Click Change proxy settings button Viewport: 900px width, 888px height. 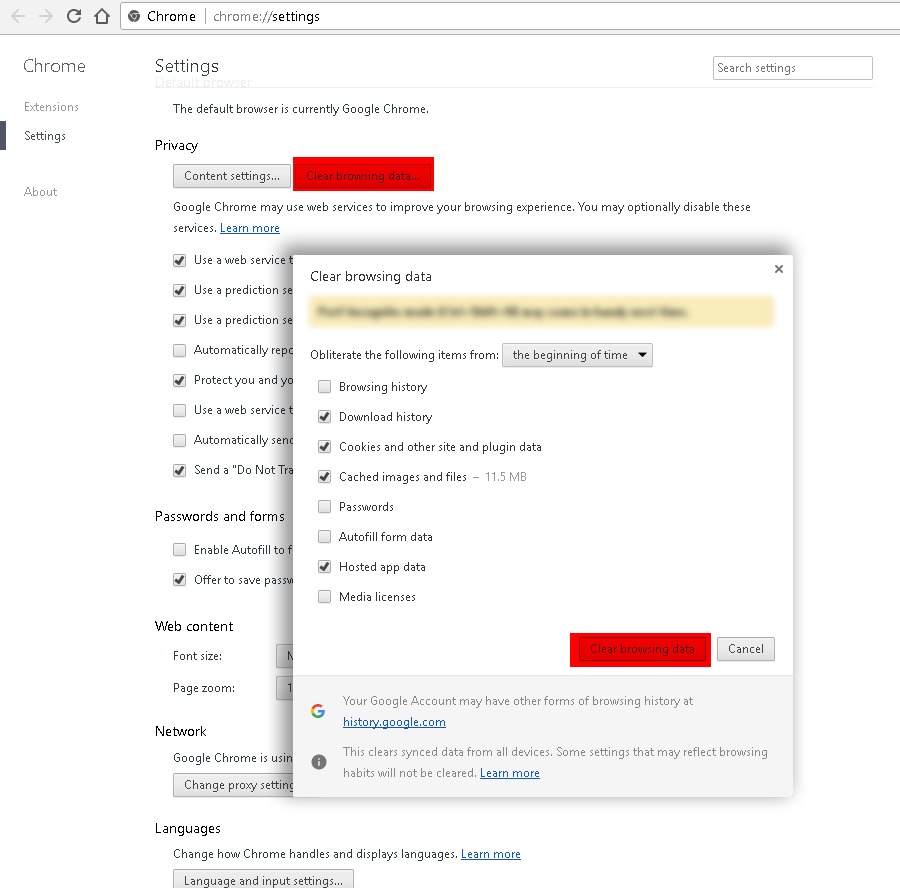coord(233,785)
